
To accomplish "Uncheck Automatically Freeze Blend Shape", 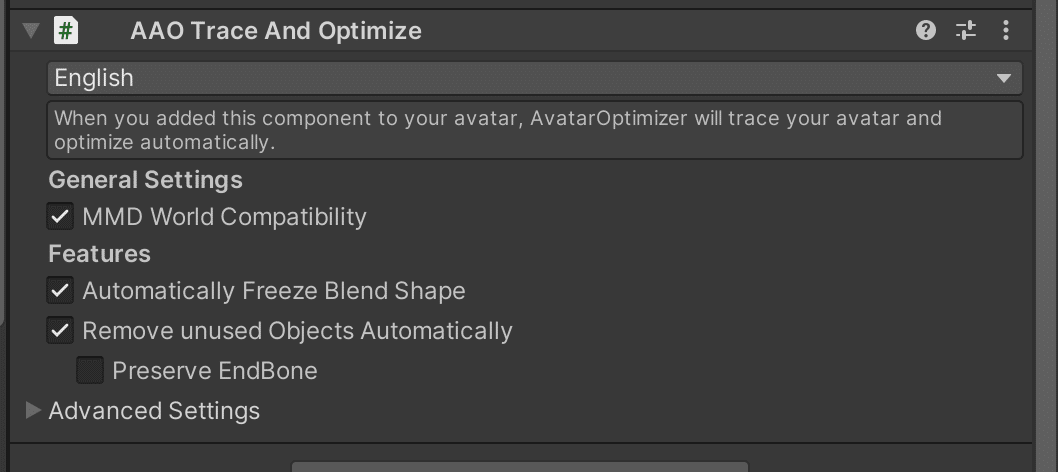I will pos(61,291).
